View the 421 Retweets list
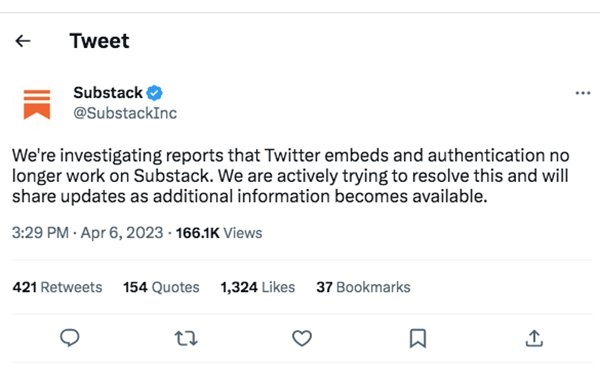 pyautogui.click(x=57, y=287)
